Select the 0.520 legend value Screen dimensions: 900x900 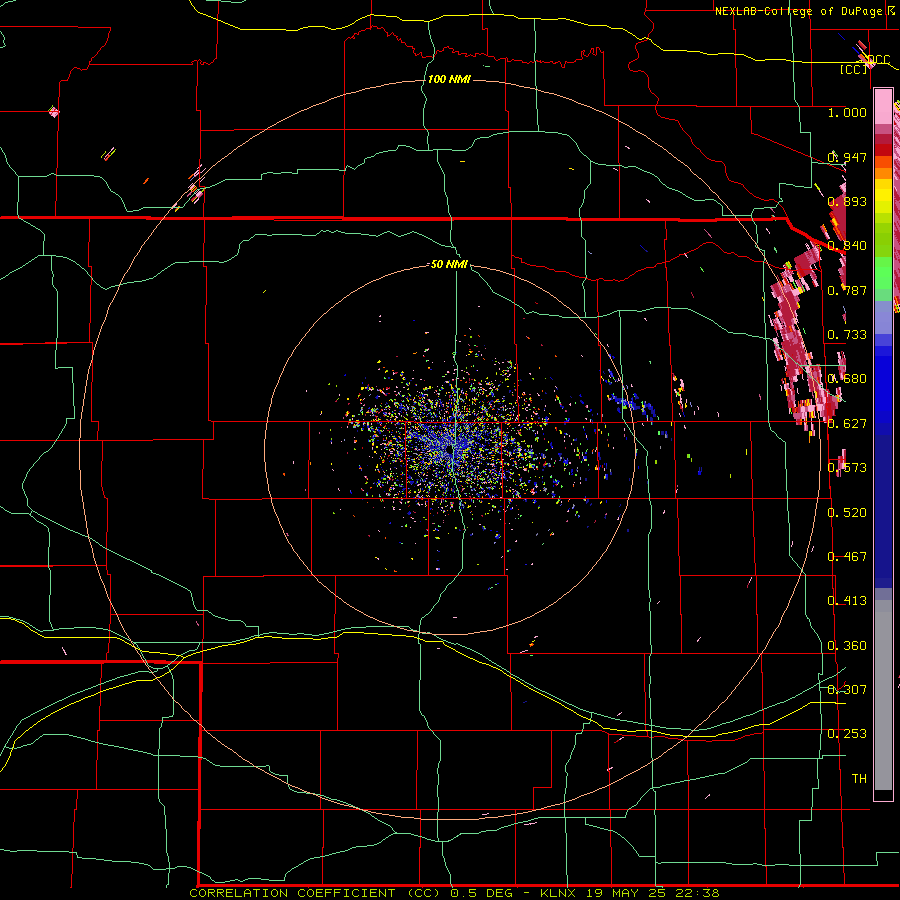click(x=847, y=513)
